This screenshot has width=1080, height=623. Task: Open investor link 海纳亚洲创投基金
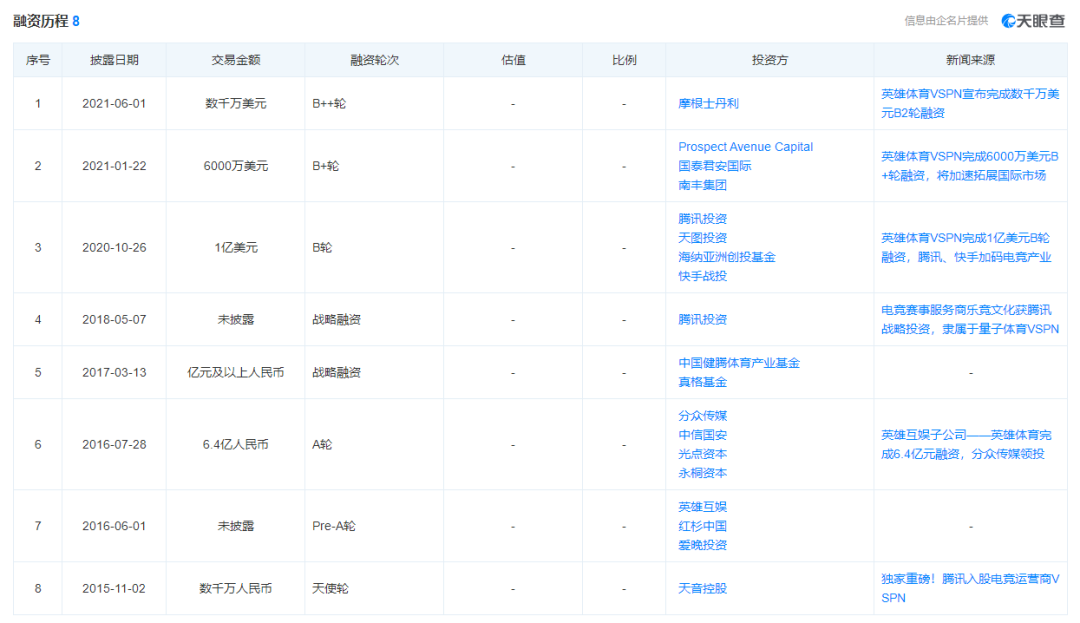click(x=727, y=257)
